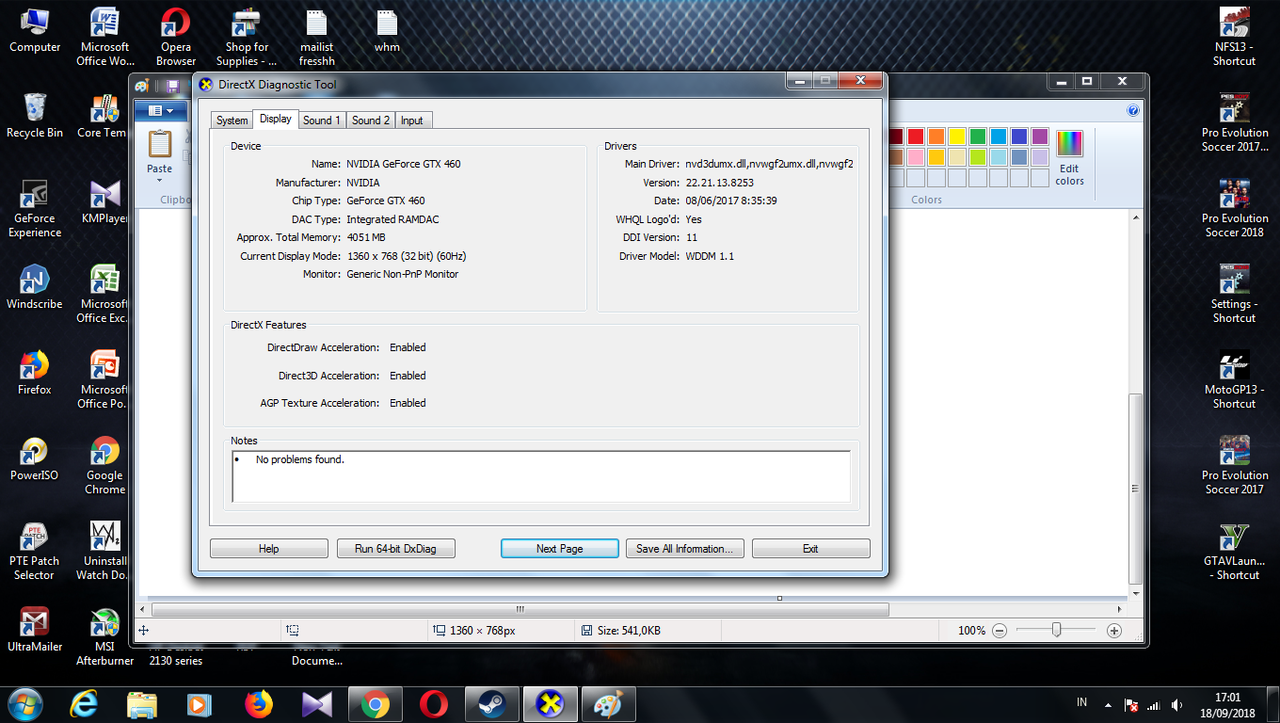Screen dimensions: 1280x723
Task: Open the Paint file menu dropdown
Action: click(x=160, y=111)
